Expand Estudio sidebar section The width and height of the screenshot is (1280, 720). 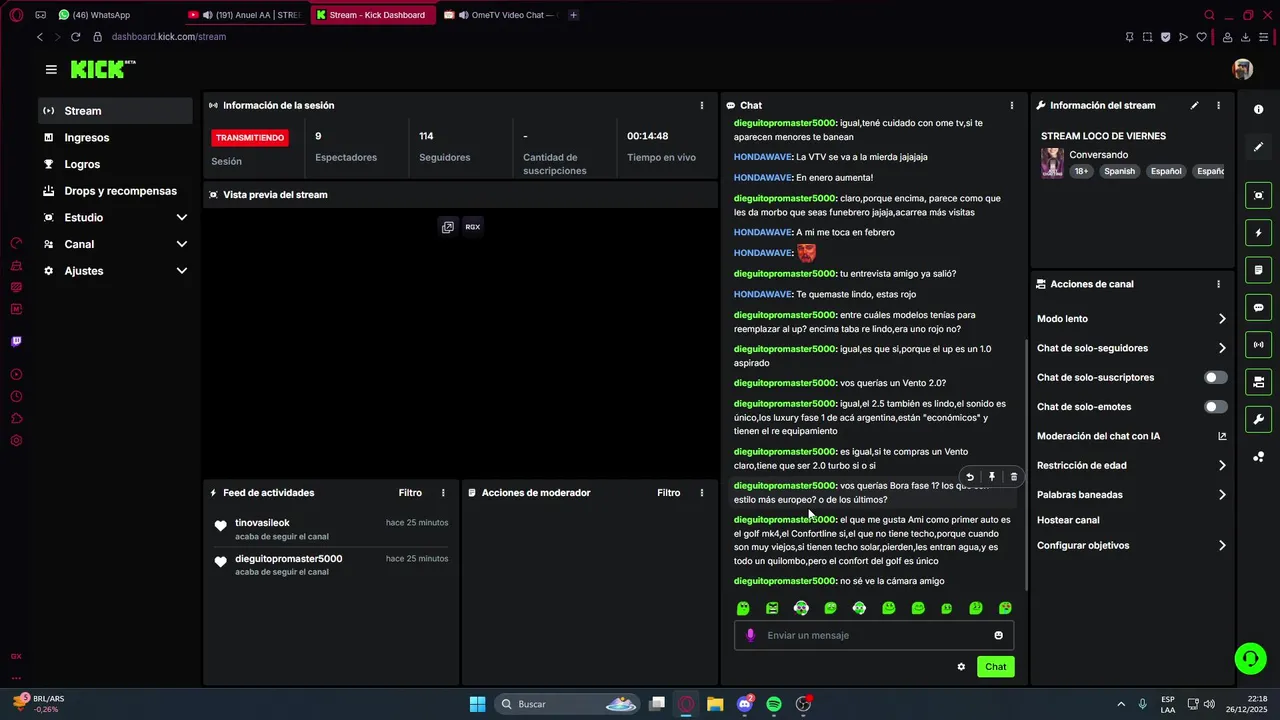pyautogui.click(x=181, y=218)
